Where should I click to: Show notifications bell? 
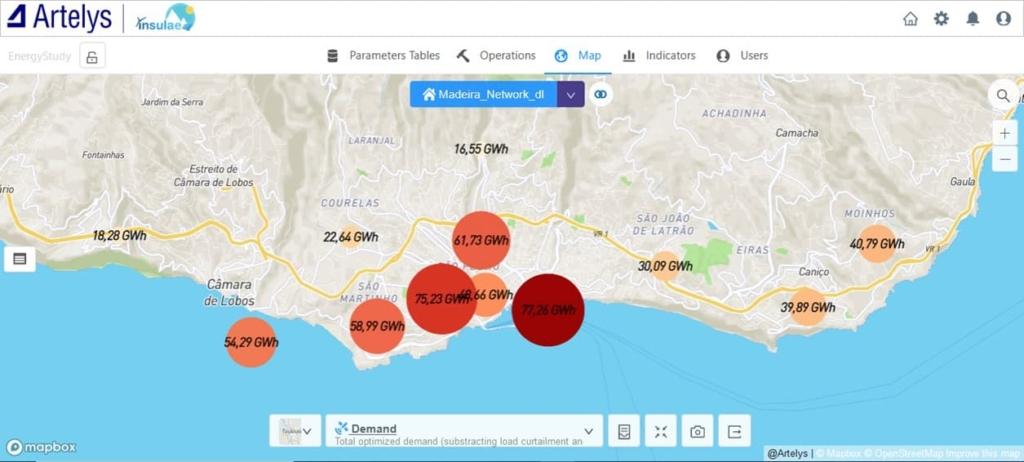(972, 18)
